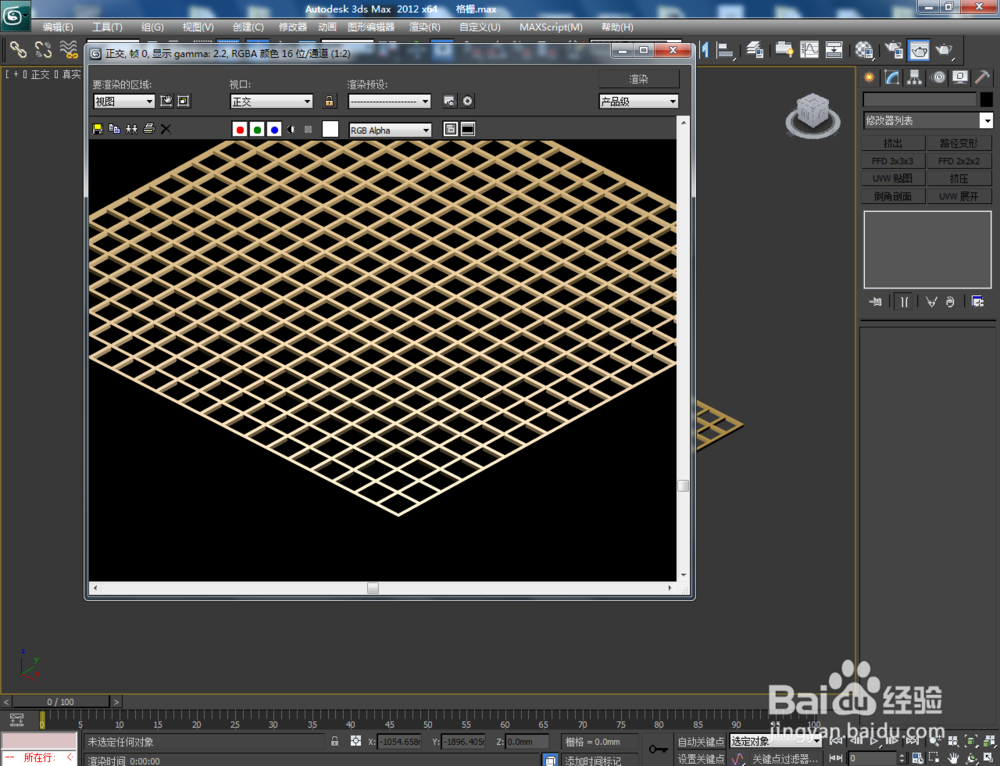Toggle pin stack in modifier panel

tap(876, 302)
